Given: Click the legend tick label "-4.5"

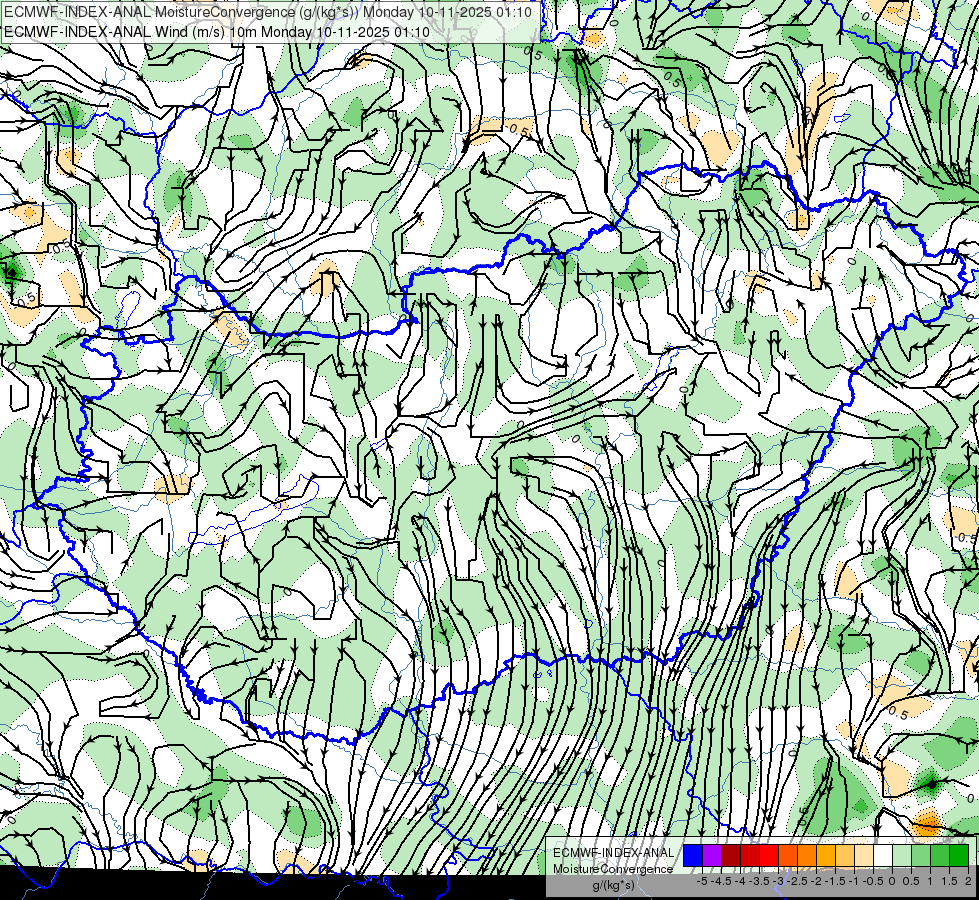Looking at the screenshot, I should 721,881.
